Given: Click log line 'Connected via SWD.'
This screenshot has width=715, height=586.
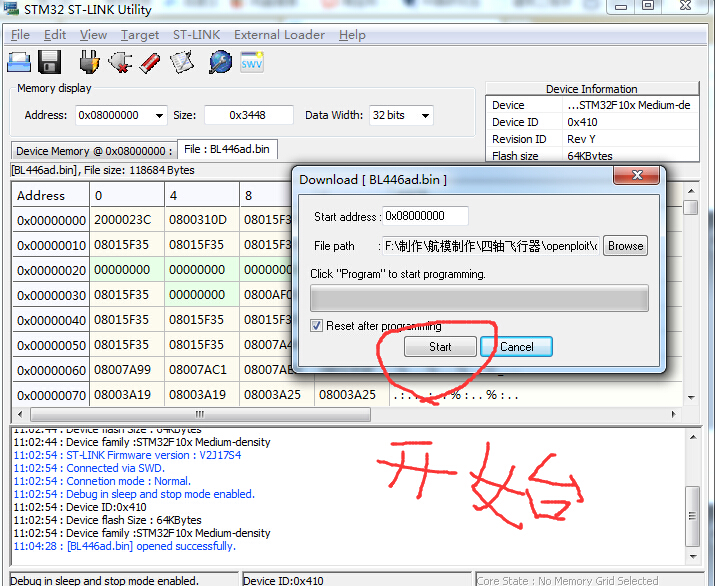Looking at the screenshot, I should click(89, 468).
